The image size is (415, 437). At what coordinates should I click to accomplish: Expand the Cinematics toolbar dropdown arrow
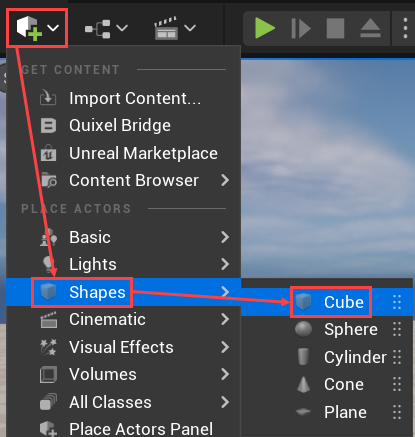[x=190, y=28]
